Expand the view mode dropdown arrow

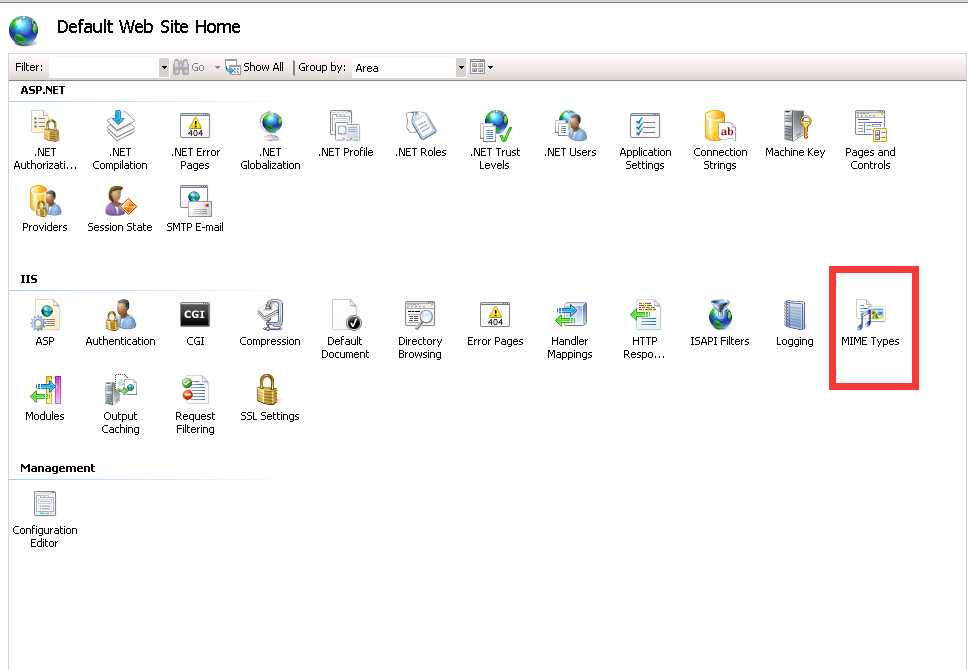pyautogui.click(x=490, y=67)
